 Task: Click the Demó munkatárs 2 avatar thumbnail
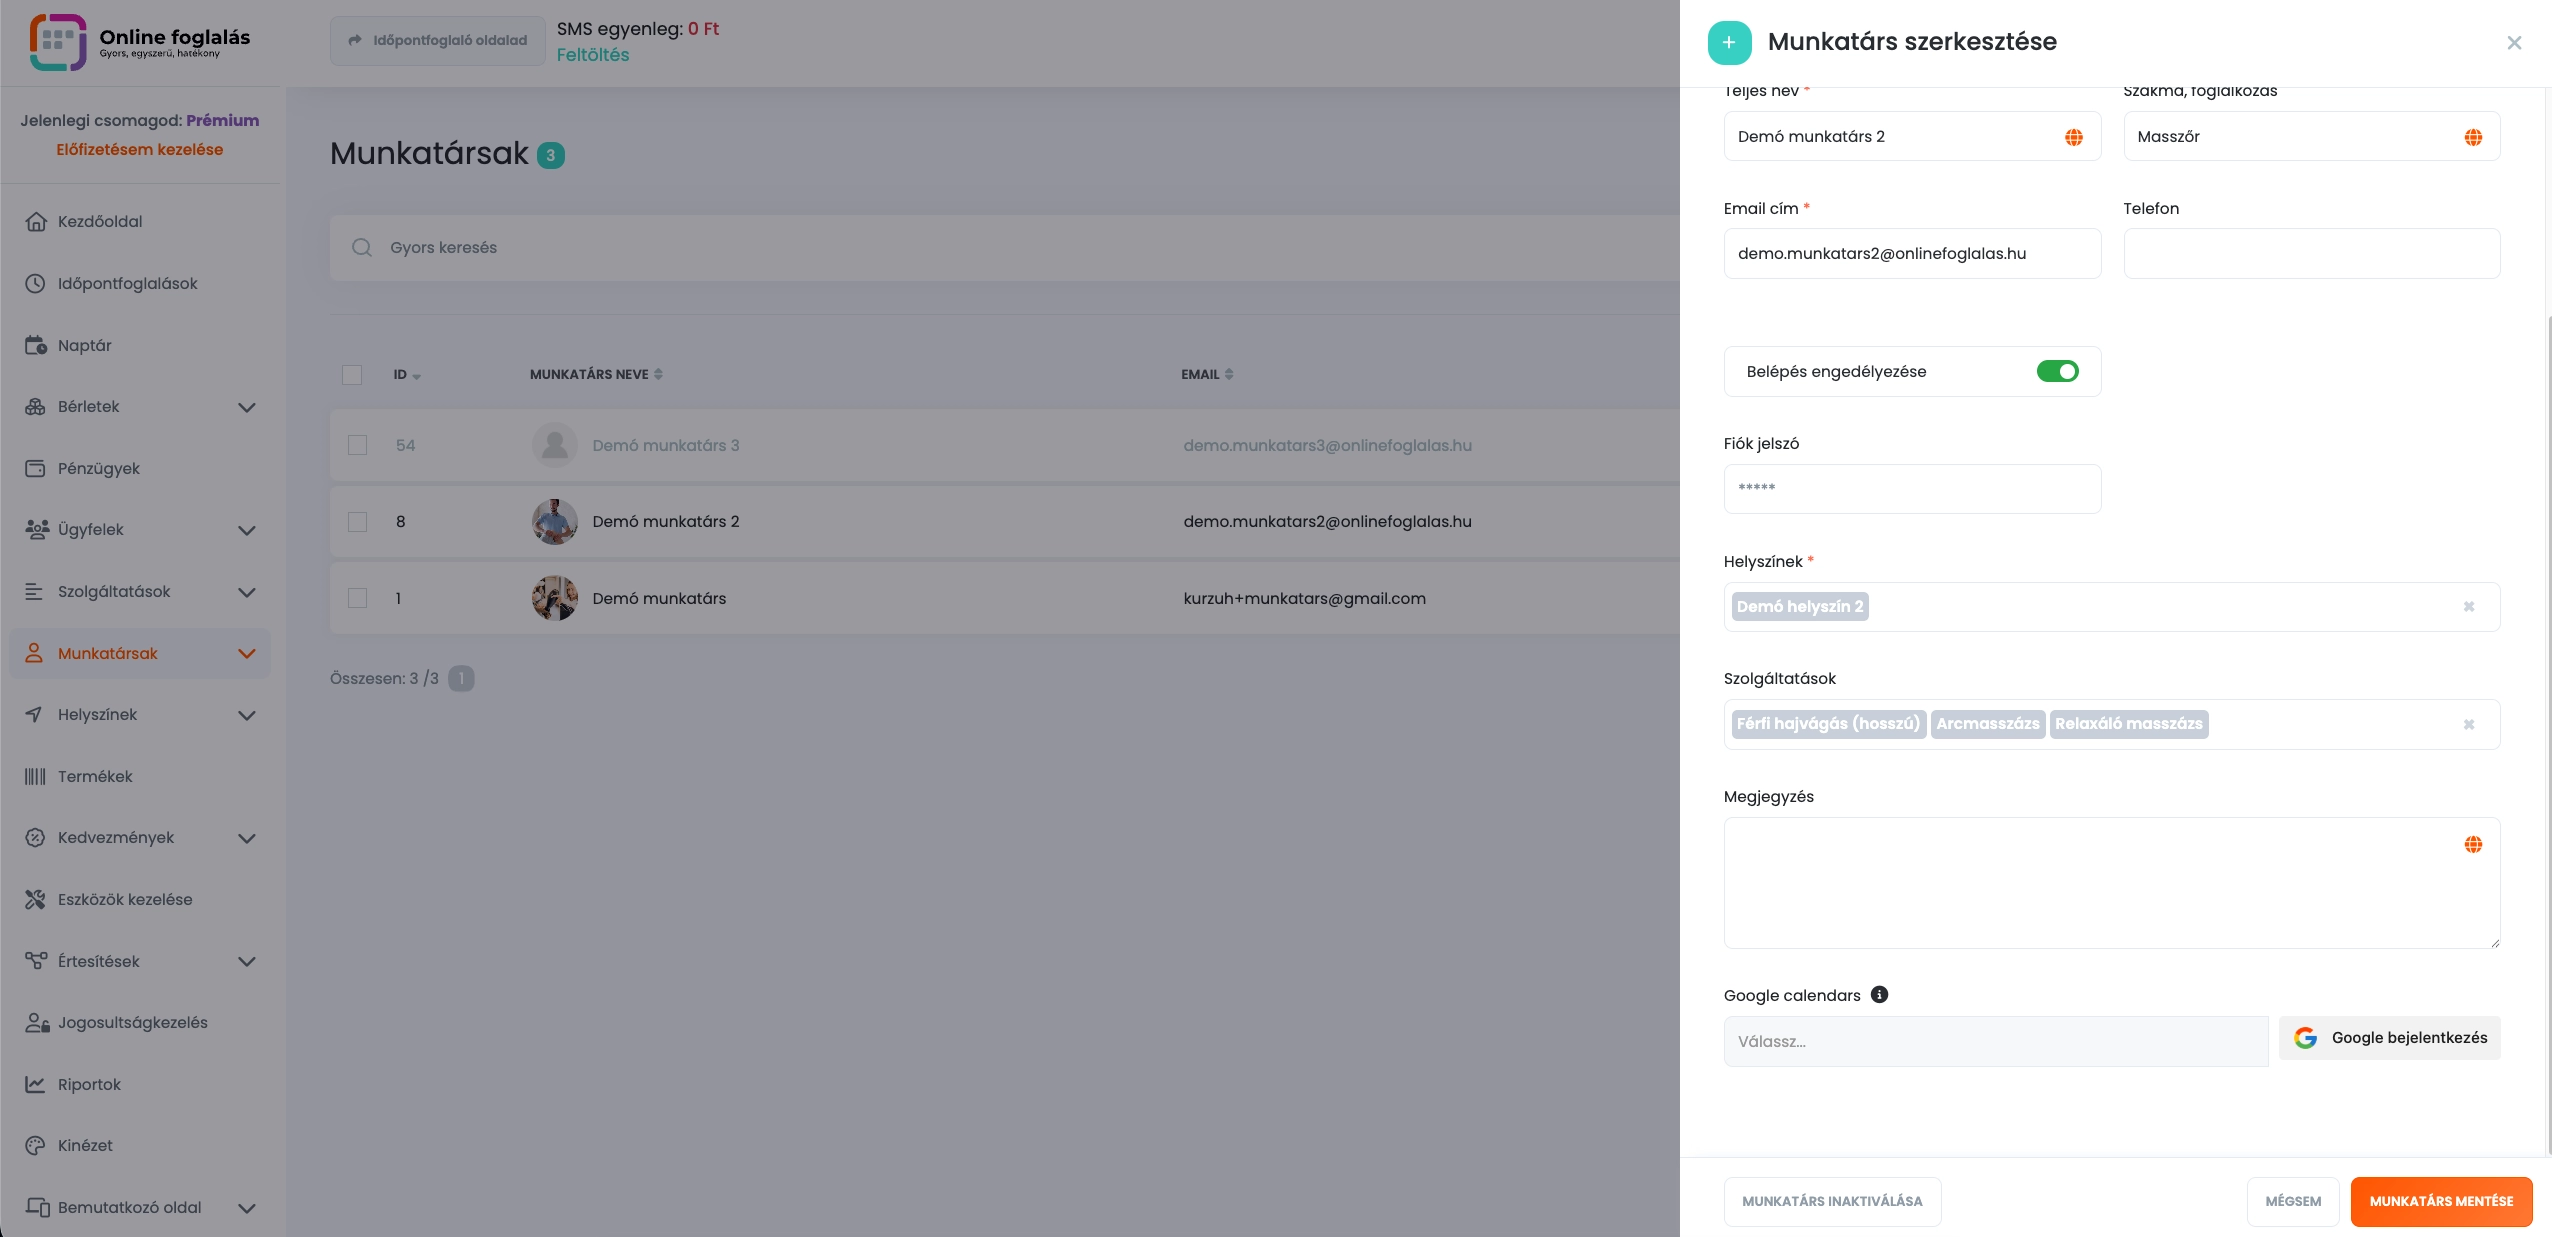coord(554,522)
